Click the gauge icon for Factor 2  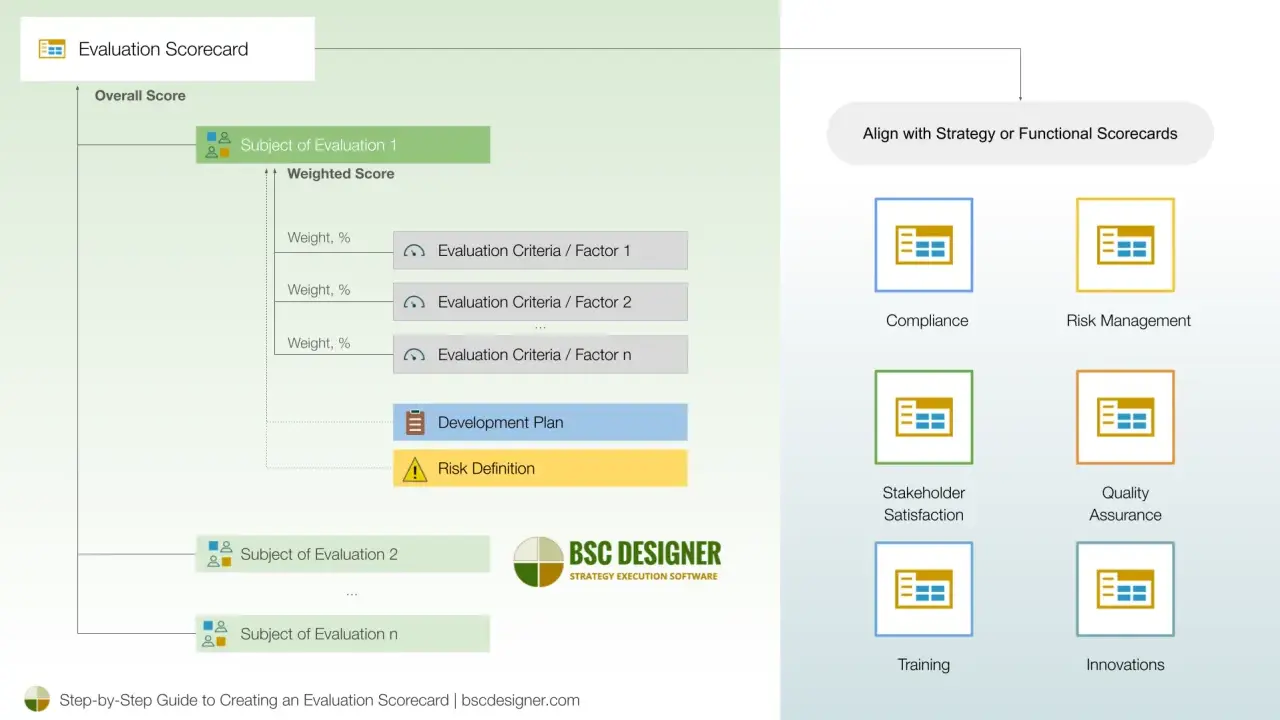point(415,302)
